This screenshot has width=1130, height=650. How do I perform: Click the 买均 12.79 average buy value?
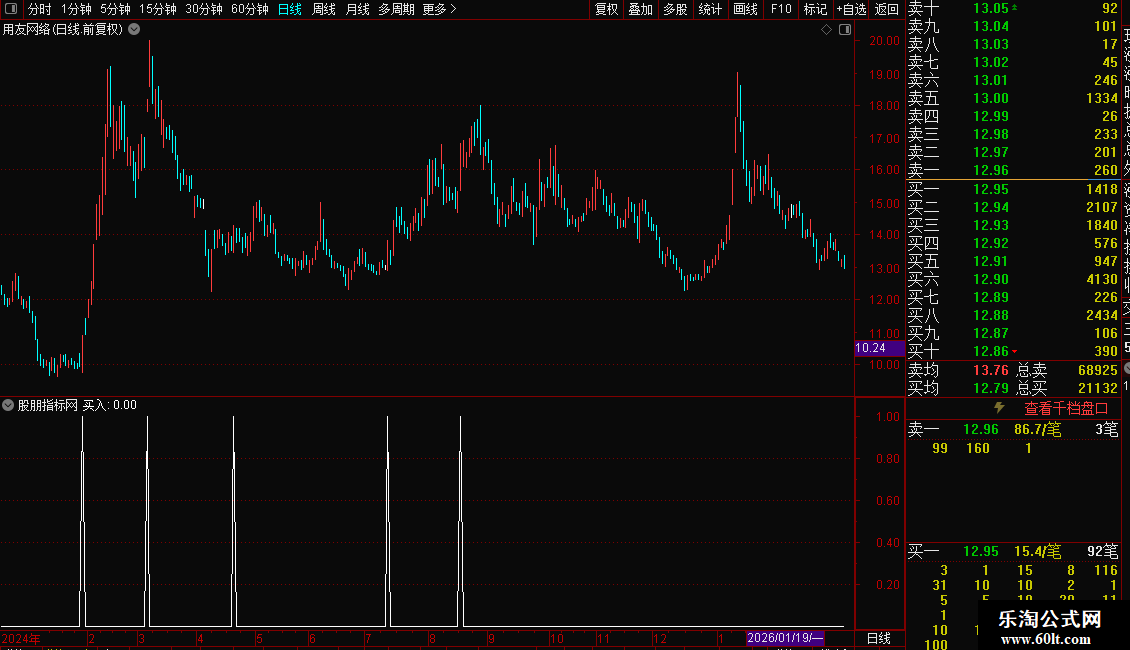(x=991, y=388)
